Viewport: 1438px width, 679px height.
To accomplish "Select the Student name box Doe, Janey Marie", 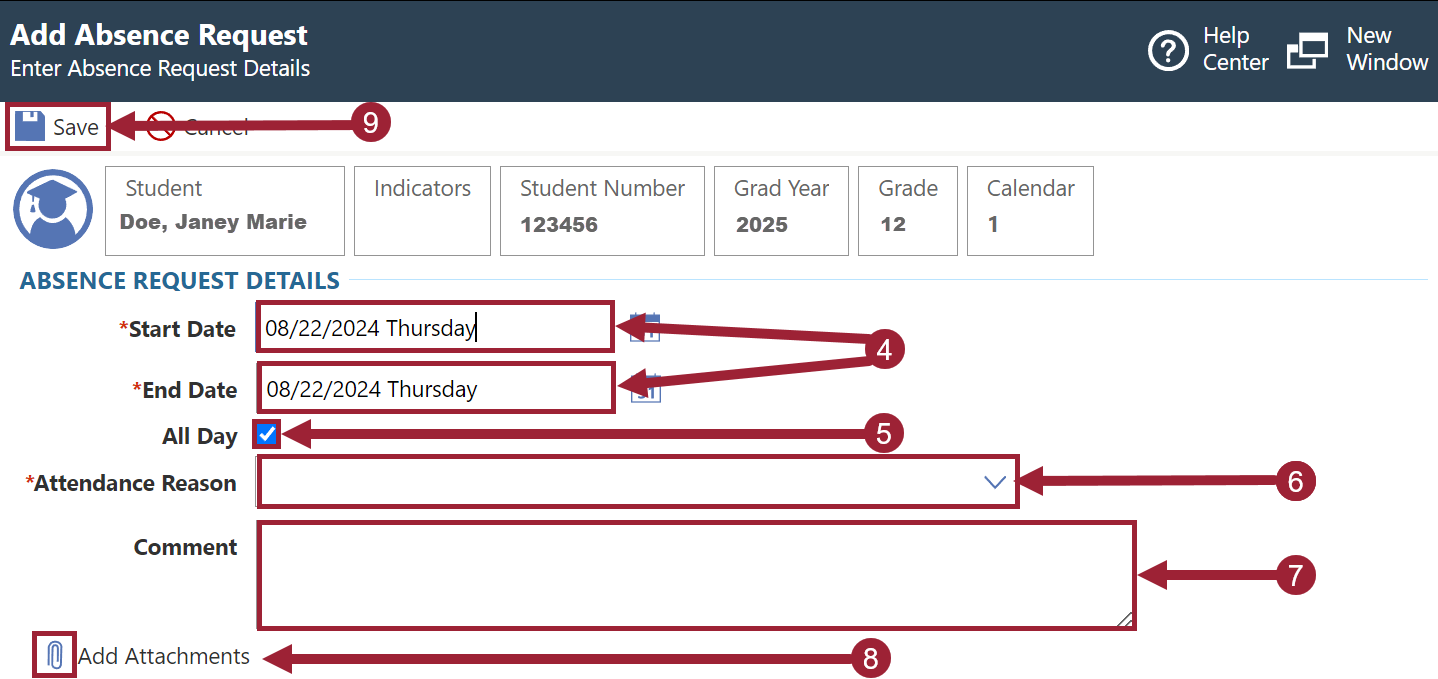I will 225,211.
